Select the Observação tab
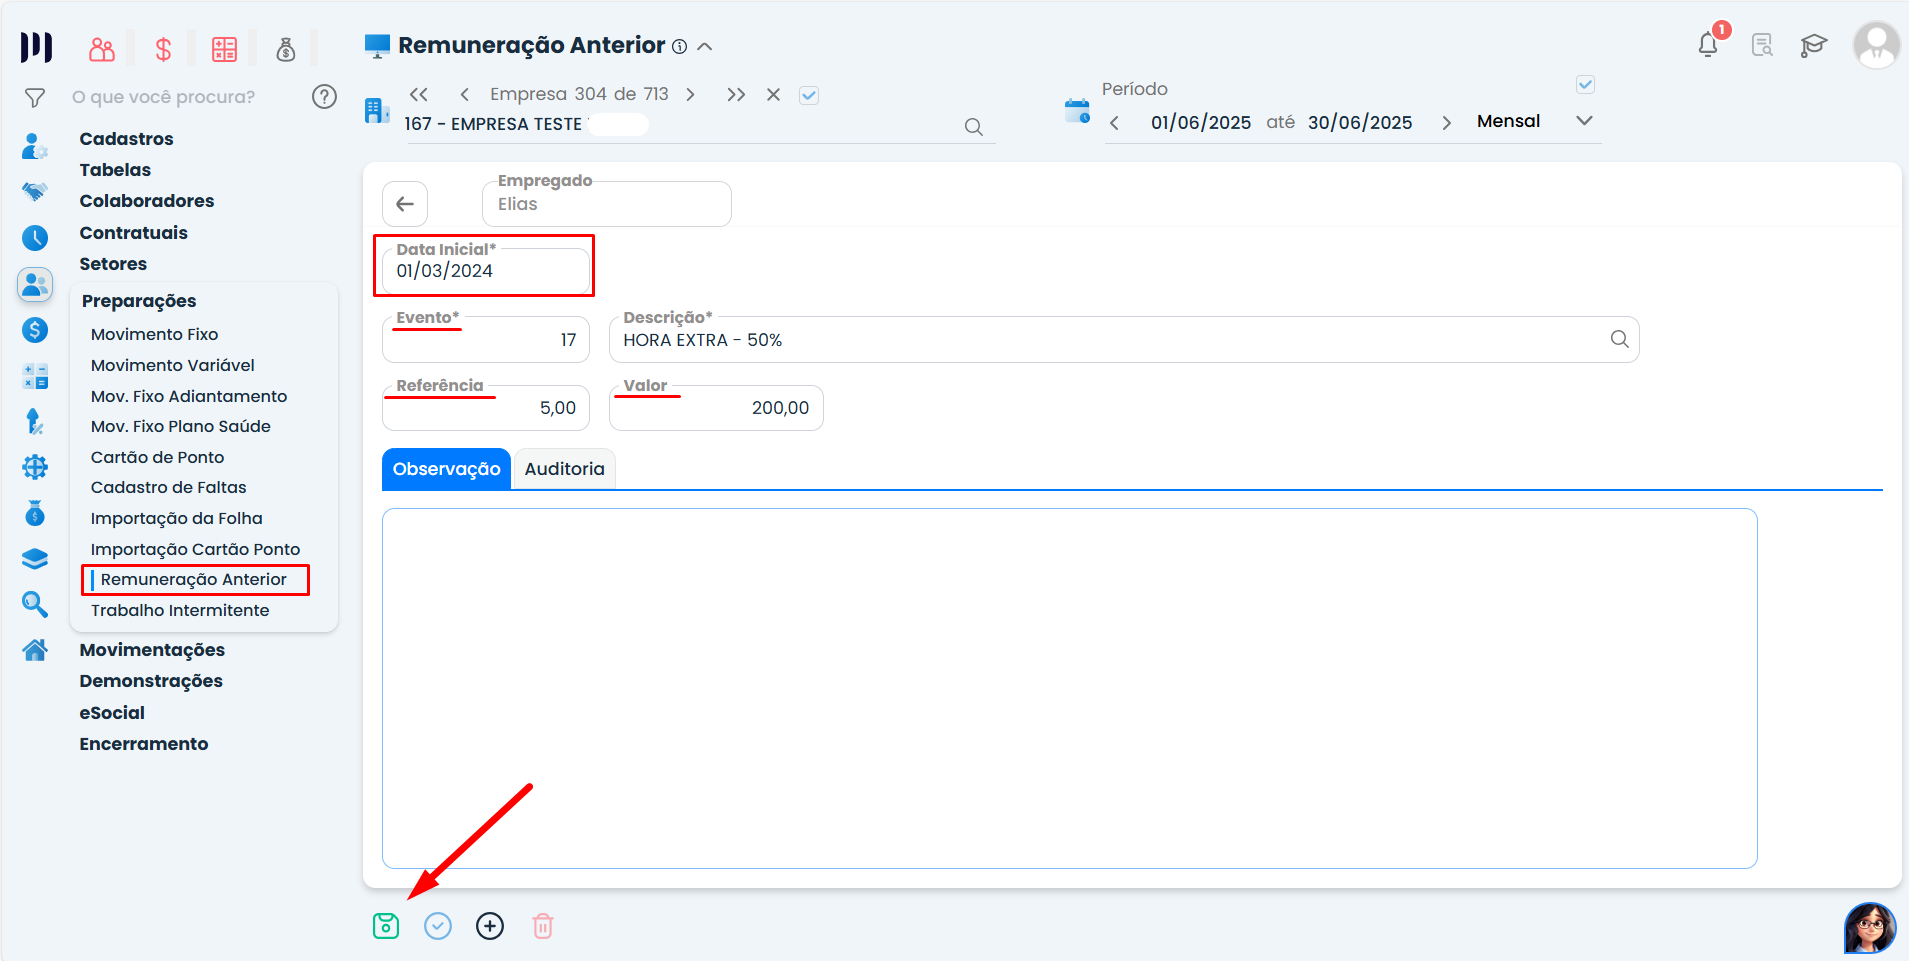The width and height of the screenshot is (1909, 961). click(x=446, y=469)
